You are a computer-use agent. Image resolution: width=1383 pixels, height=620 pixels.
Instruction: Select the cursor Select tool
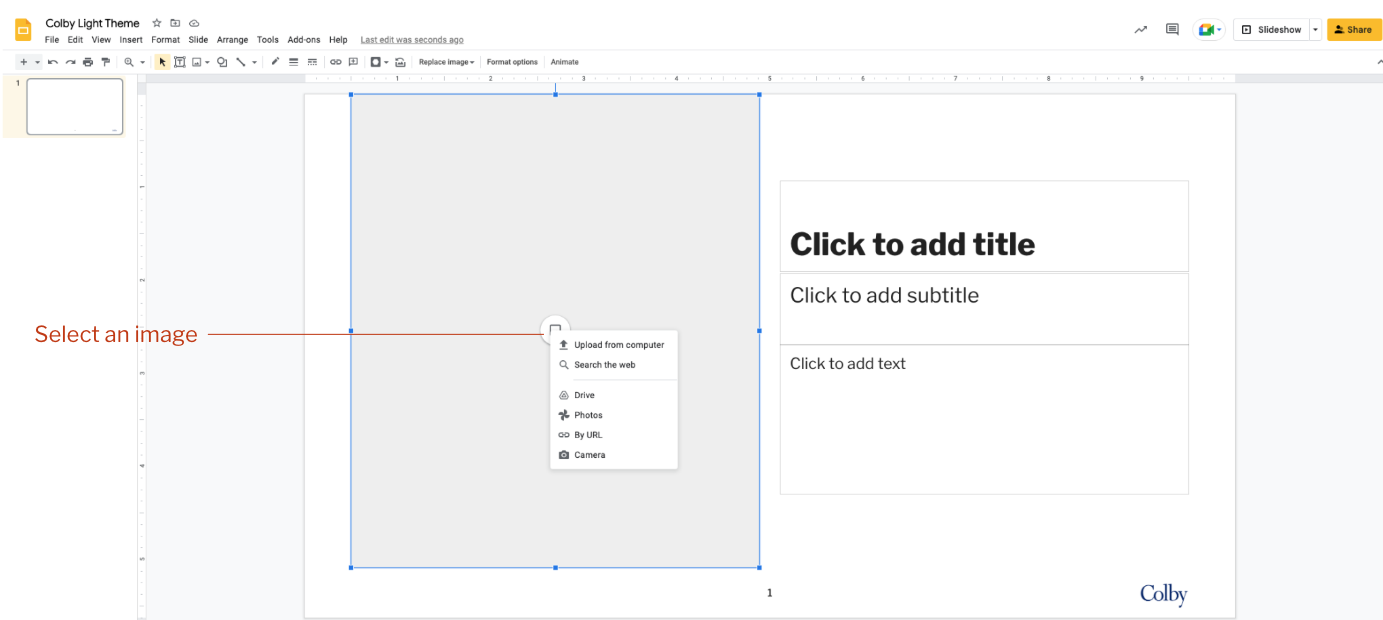[x=163, y=62]
